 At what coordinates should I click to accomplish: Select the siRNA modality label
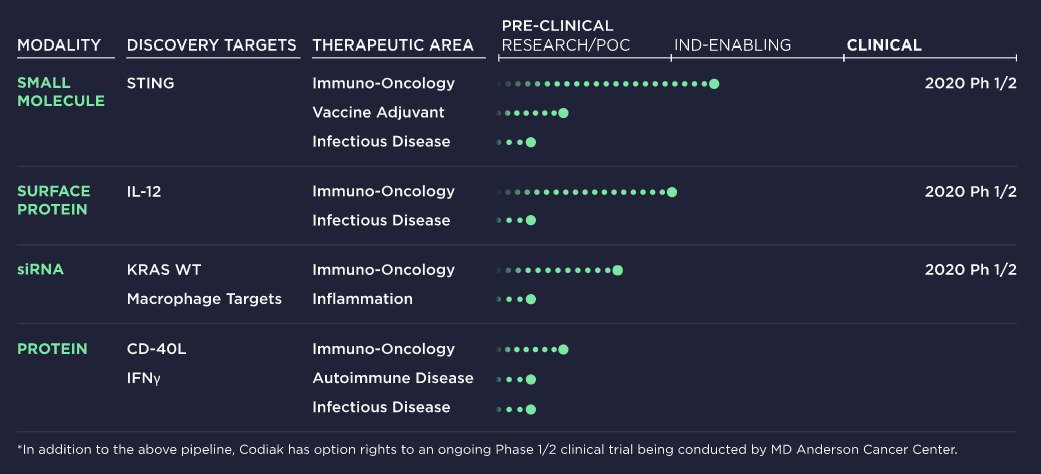(x=40, y=270)
